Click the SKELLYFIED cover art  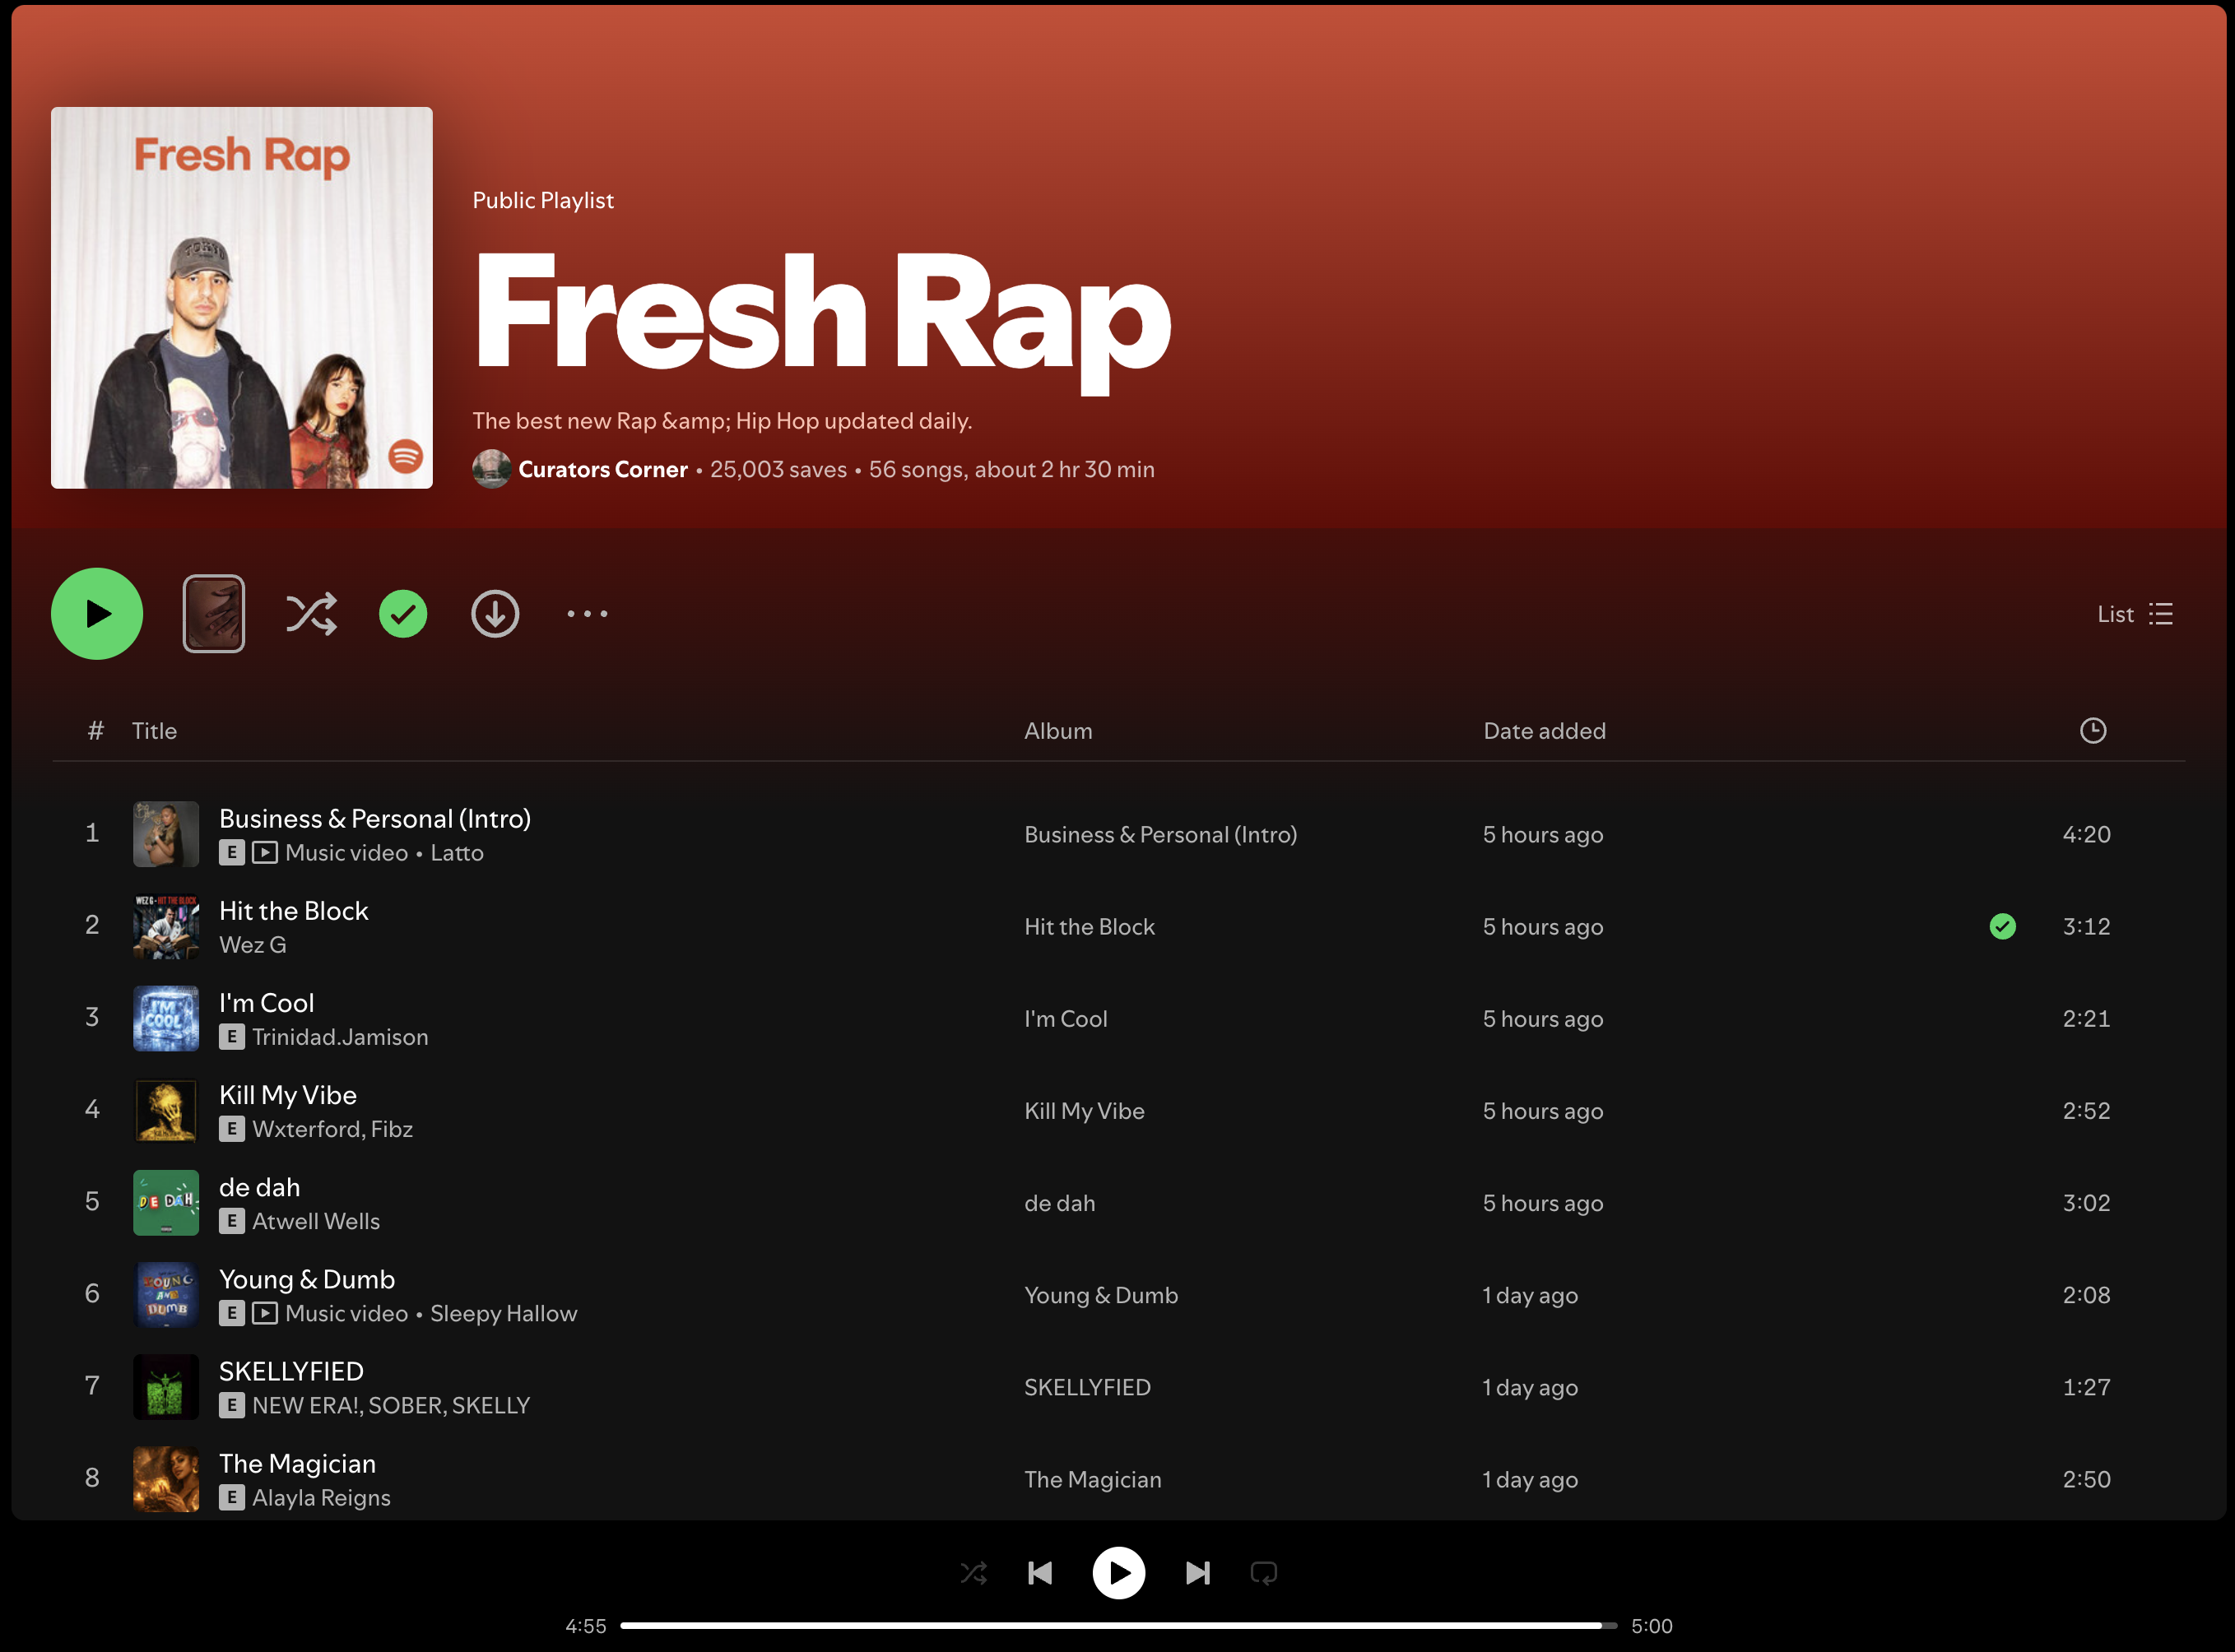point(166,1387)
